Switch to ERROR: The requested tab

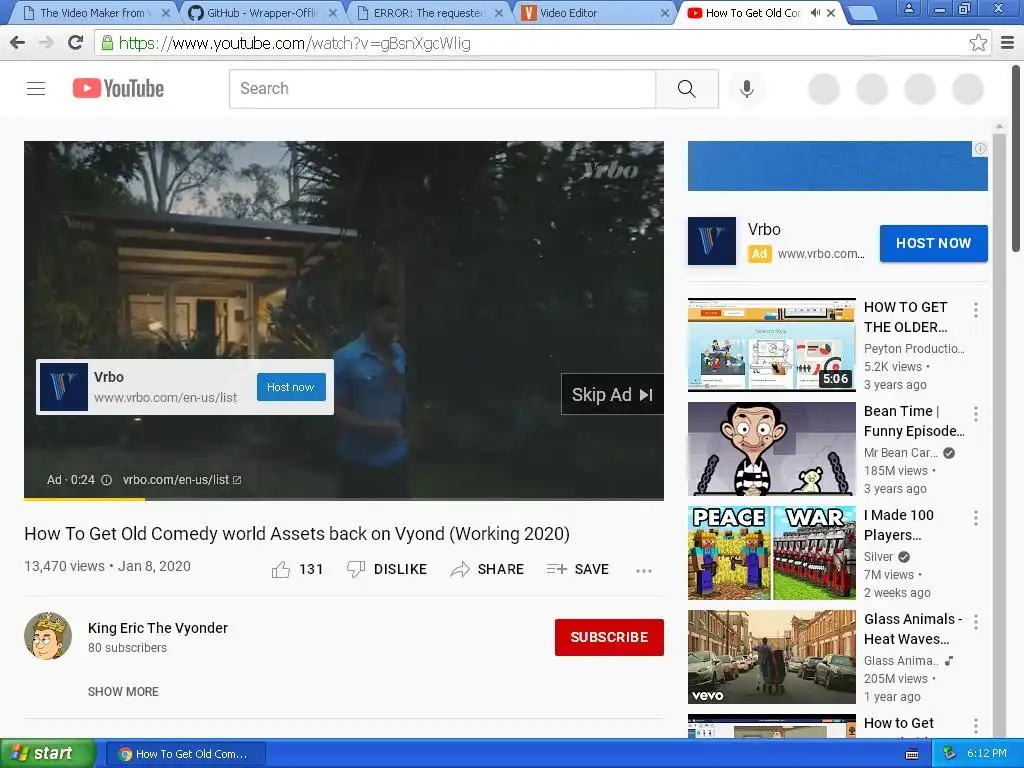[x=428, y=12]
